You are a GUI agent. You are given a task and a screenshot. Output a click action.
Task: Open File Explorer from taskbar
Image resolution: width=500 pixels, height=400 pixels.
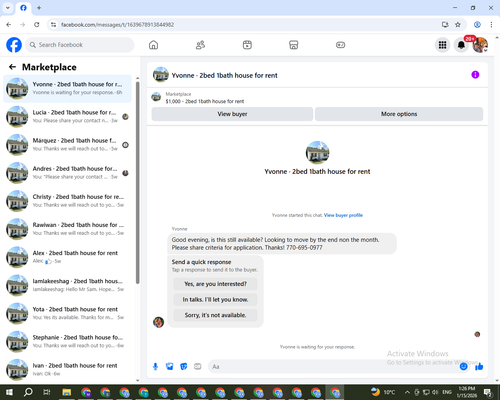(67, 392)
